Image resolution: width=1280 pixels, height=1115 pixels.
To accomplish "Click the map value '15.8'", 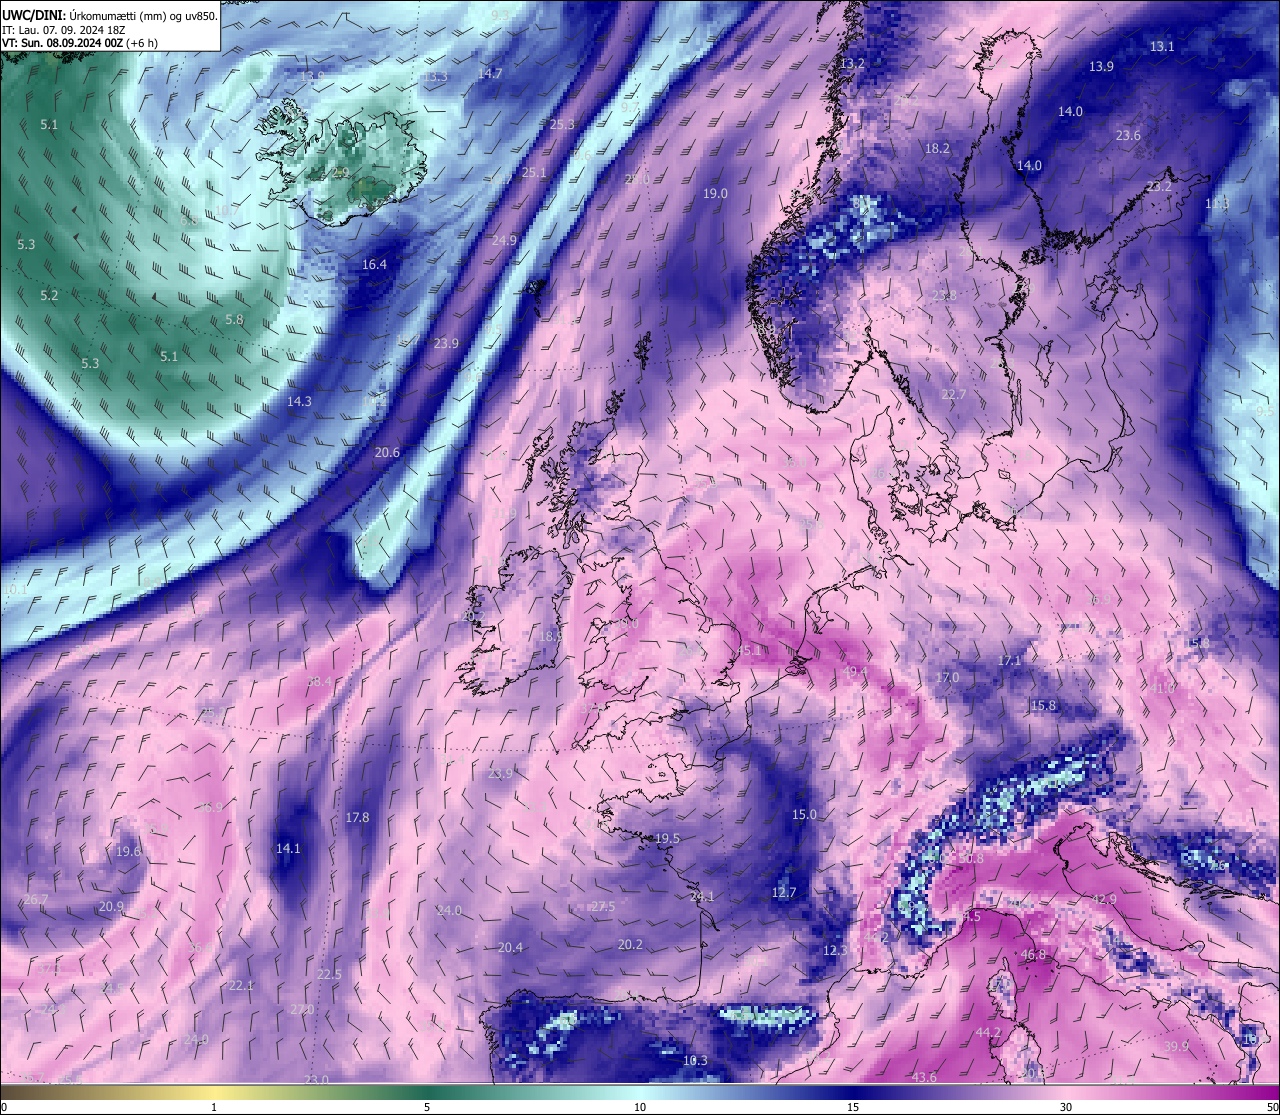I will 1043,706.
